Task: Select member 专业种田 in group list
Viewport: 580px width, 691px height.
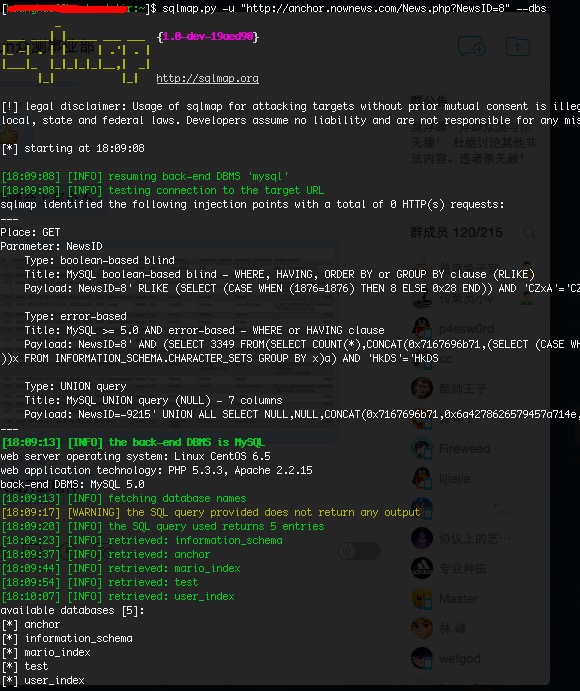Action: [462, 568]
